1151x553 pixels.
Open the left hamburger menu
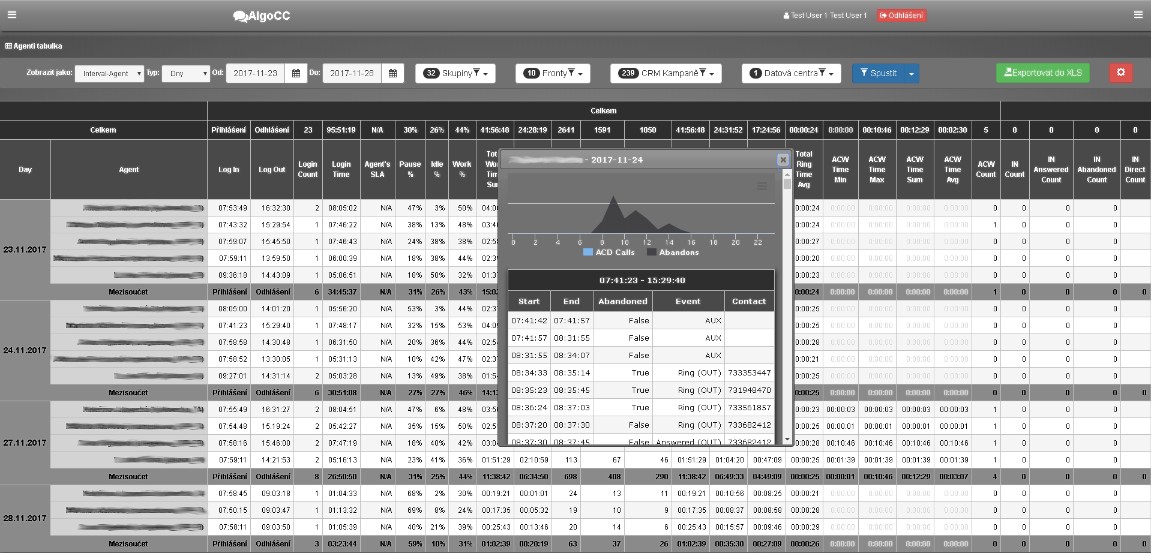click(x=12, y=15)
